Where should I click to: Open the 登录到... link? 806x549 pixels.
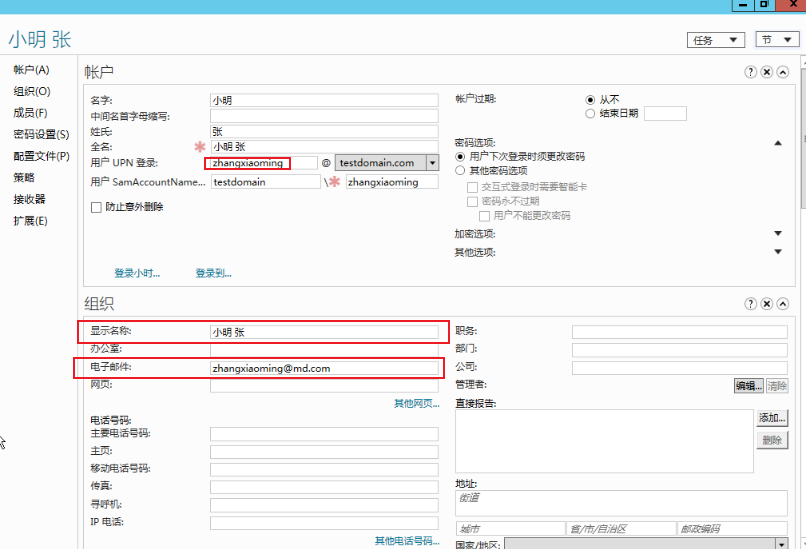pyautogui.click(x=213, y=273)
